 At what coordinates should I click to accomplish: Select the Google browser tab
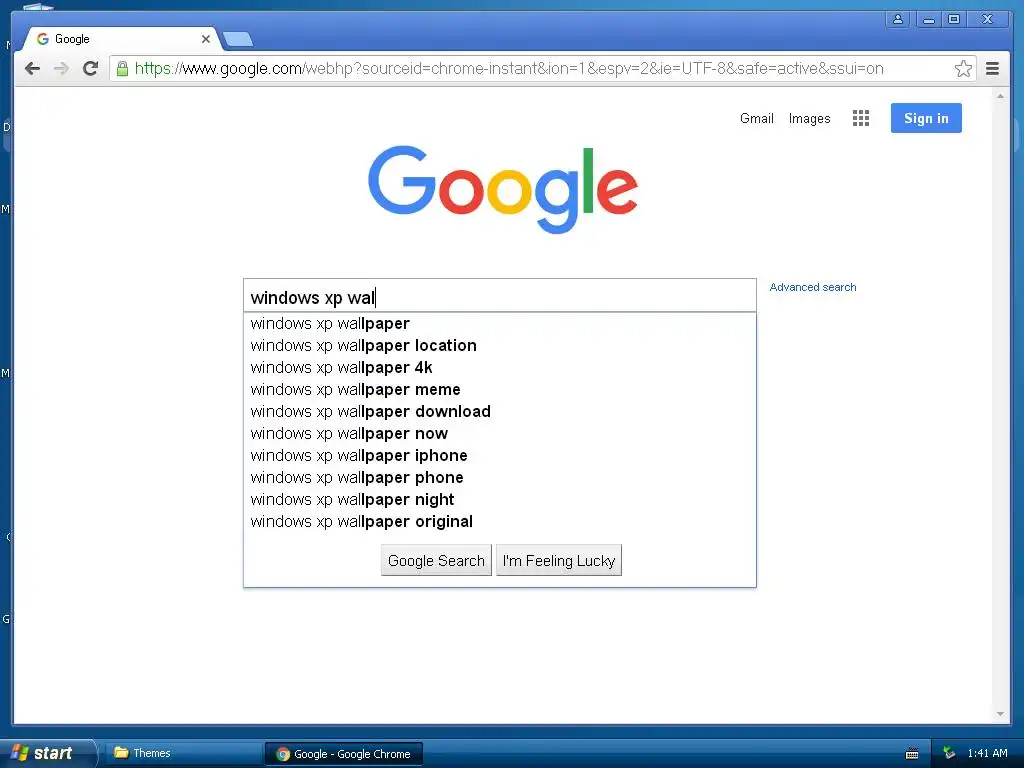click(121, 39)
